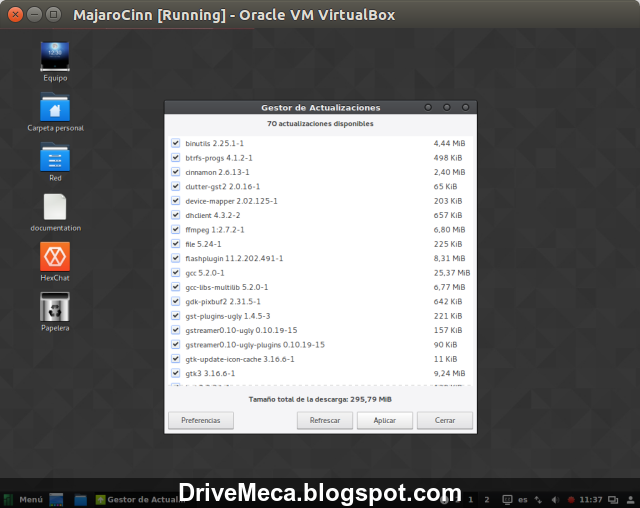
Task: Select the gcc 5.2.0-1 package name
Action: (204, 273)
